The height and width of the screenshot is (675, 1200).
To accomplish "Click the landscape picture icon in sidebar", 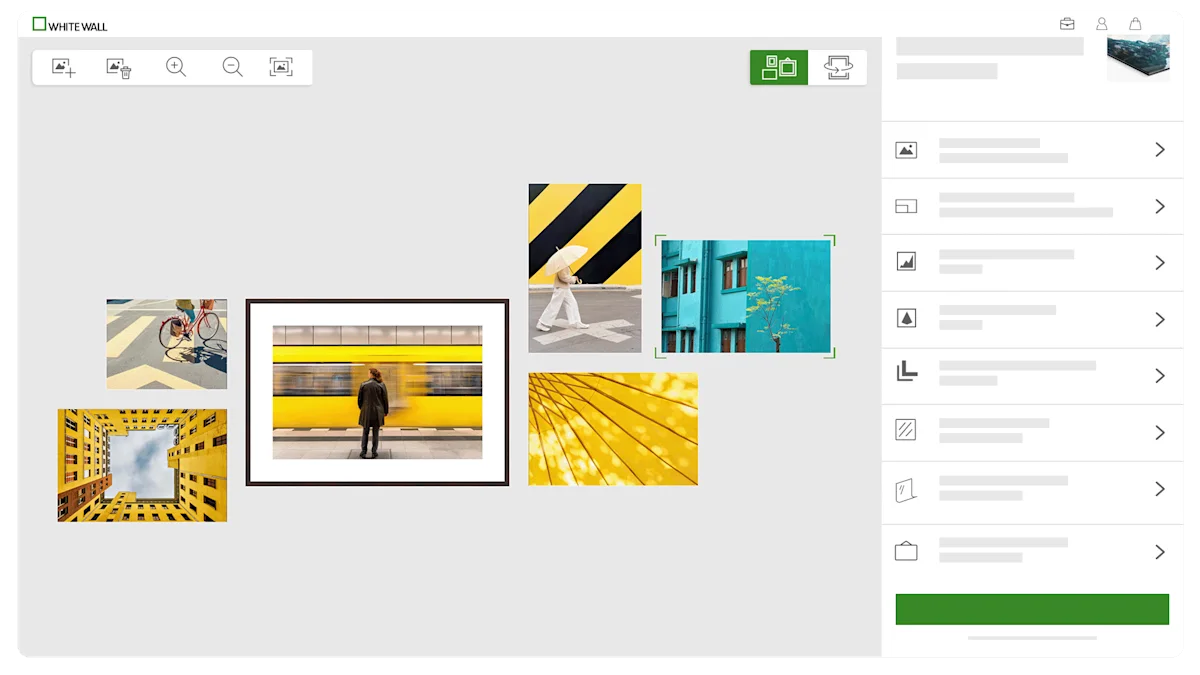I will click(x=906, y=150).
